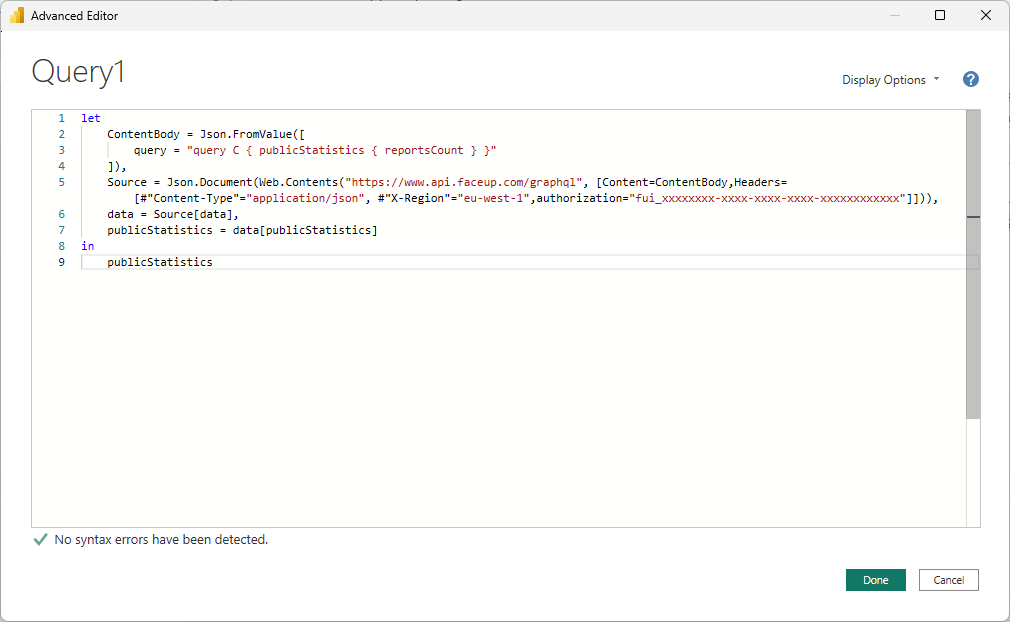This screenshot has width=1010, height=622.
Task: Click the Query1 title heading
Action: pos(77,71)
